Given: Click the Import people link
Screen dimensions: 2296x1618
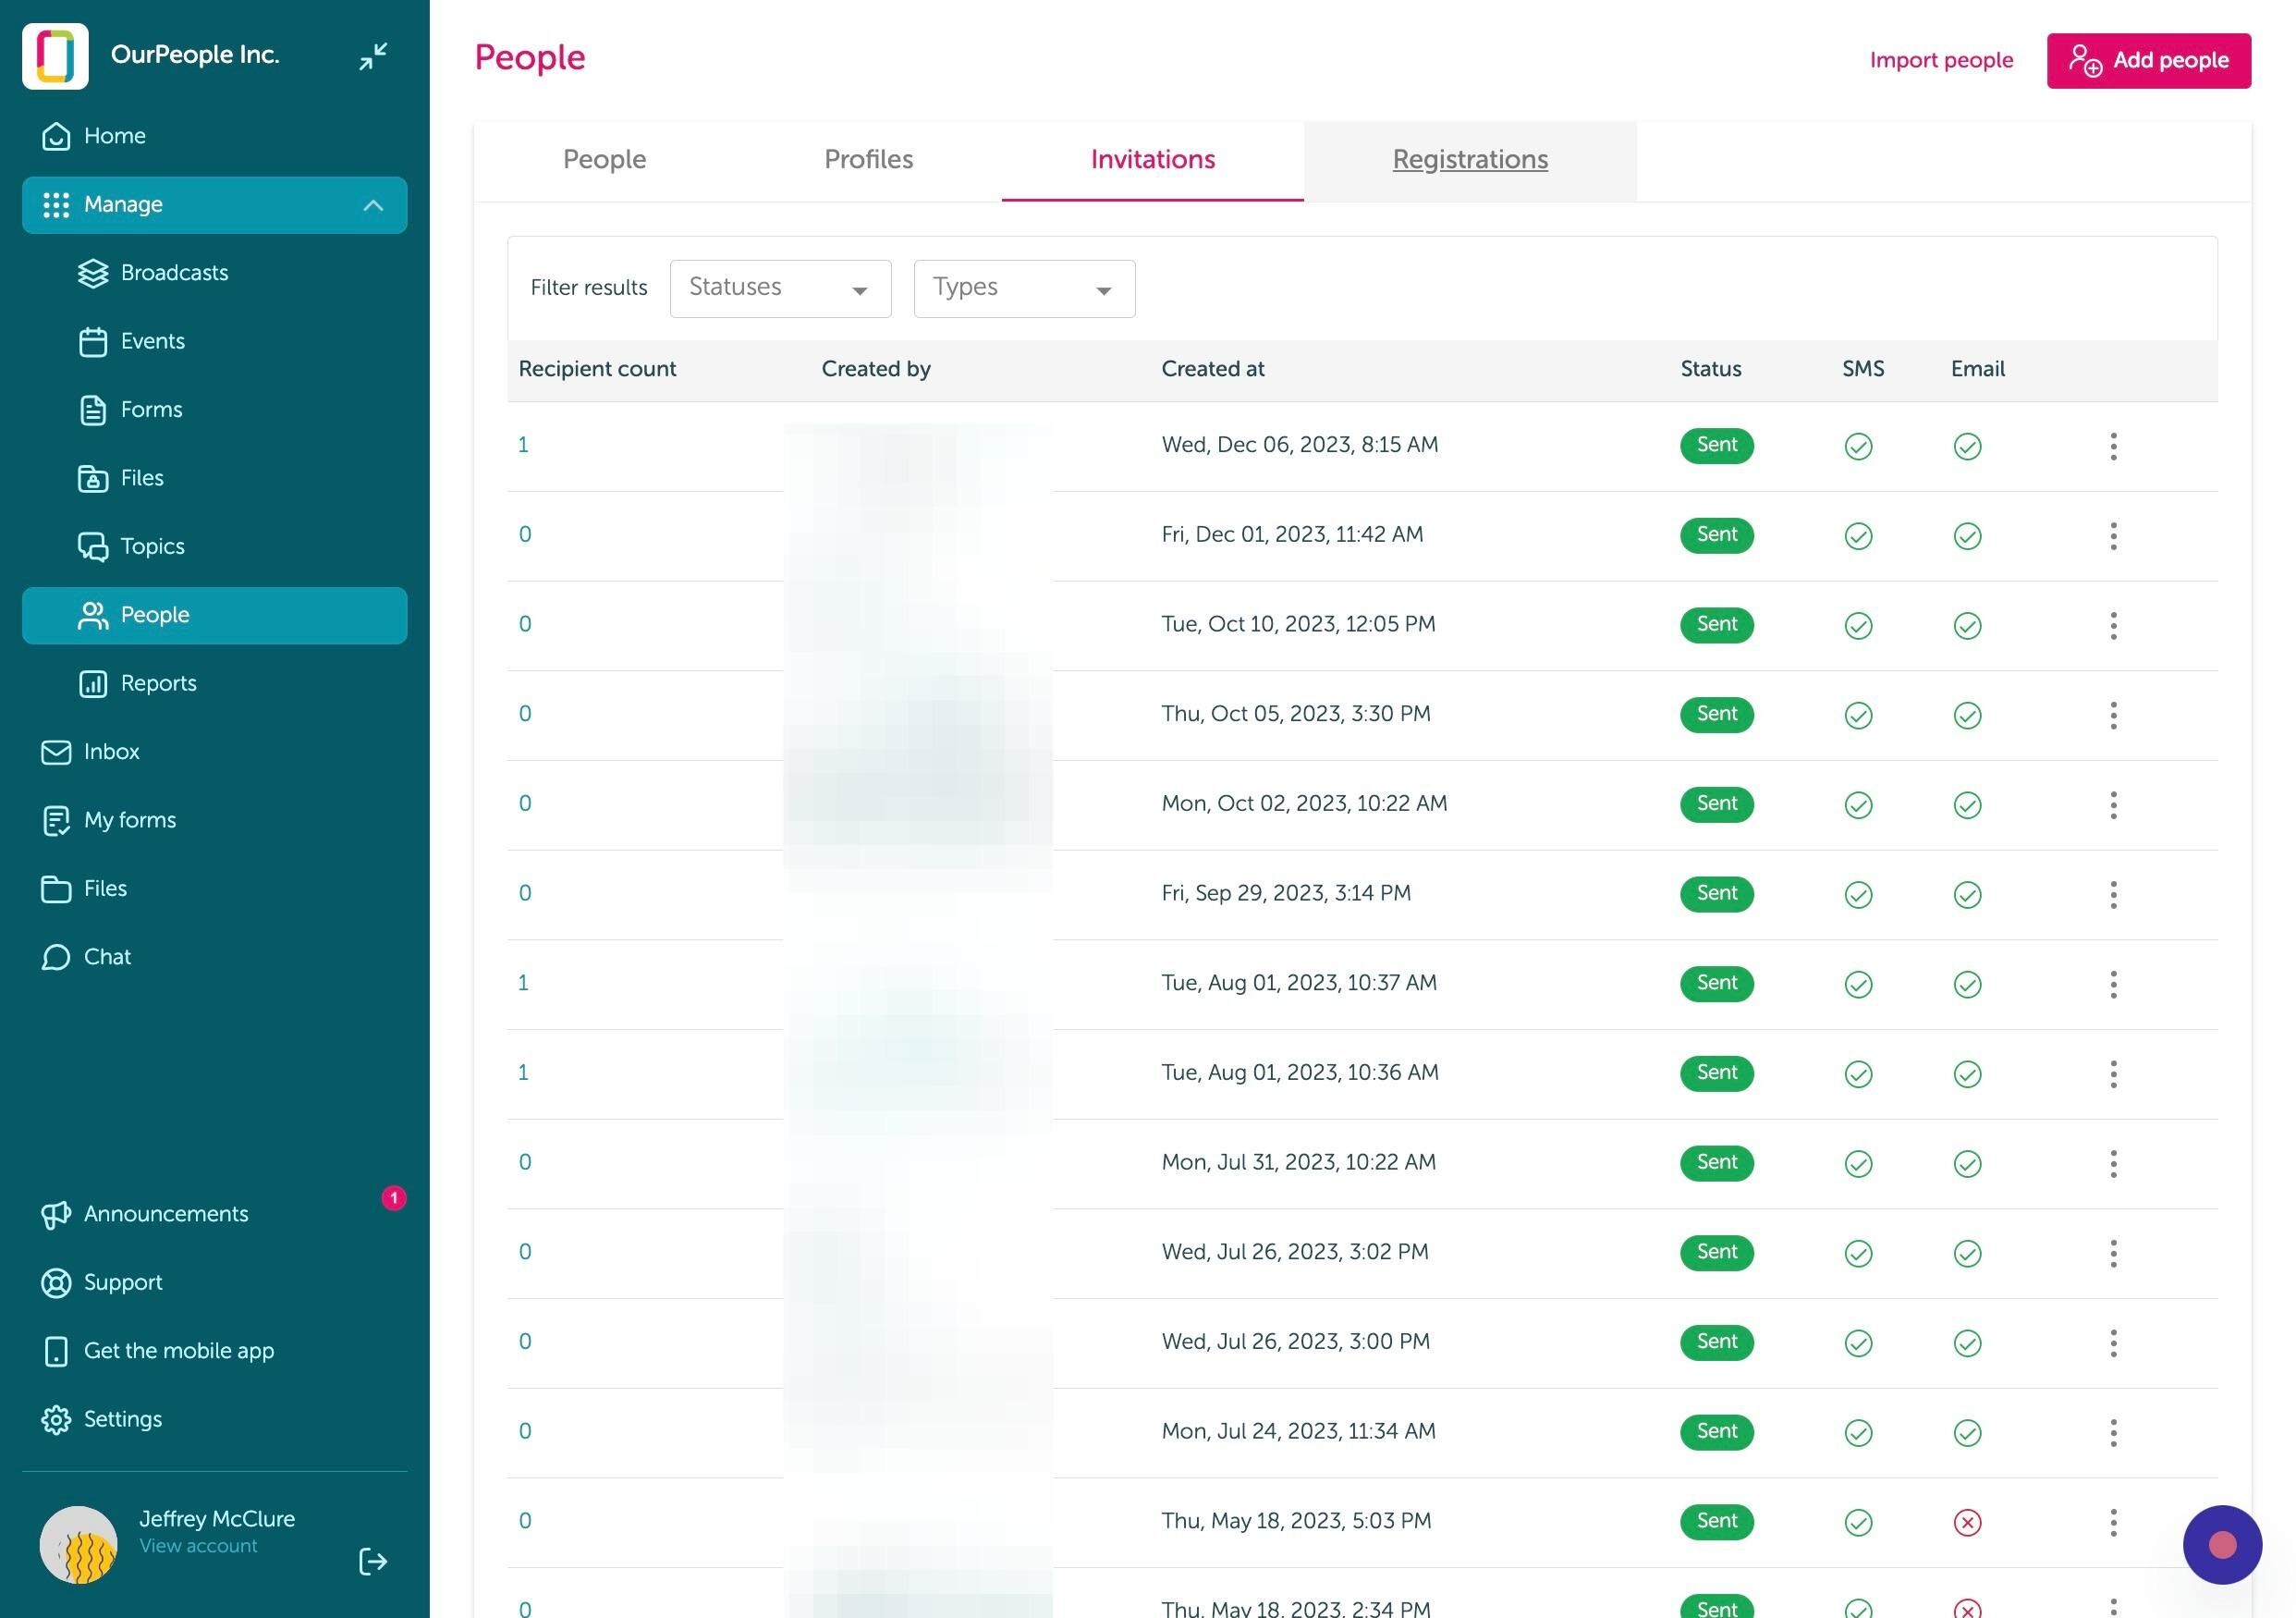Looking at the screenshot, I should [x=1941, y=60].
